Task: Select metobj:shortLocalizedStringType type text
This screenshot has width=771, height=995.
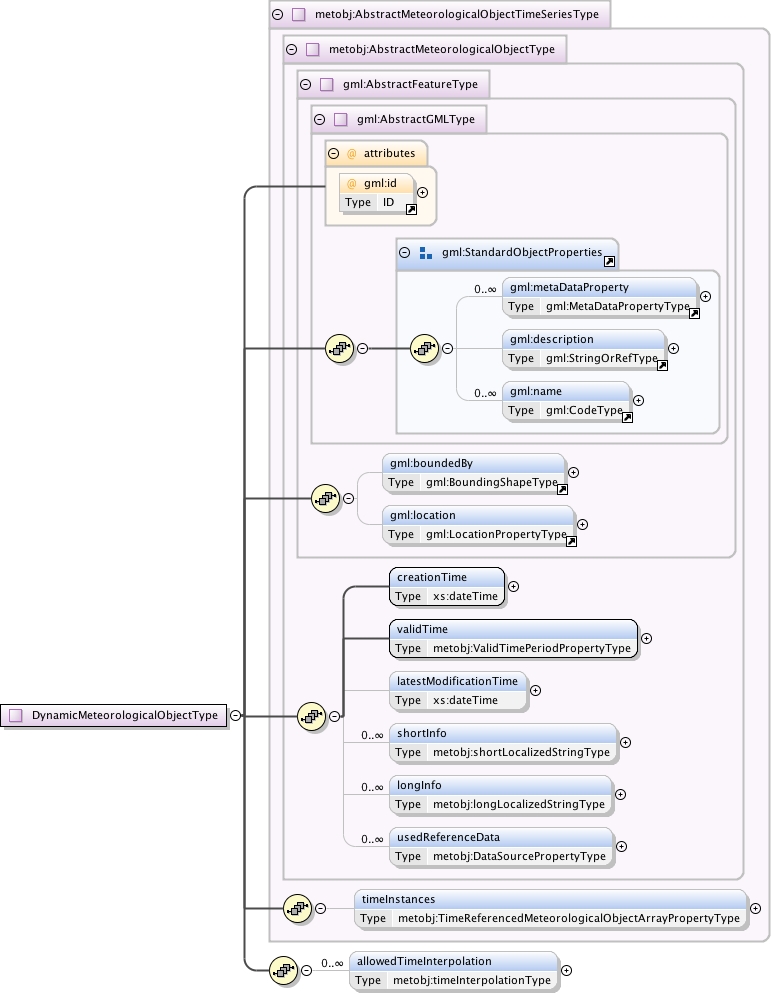Action: pyautogui.click(x=521, y=752)
